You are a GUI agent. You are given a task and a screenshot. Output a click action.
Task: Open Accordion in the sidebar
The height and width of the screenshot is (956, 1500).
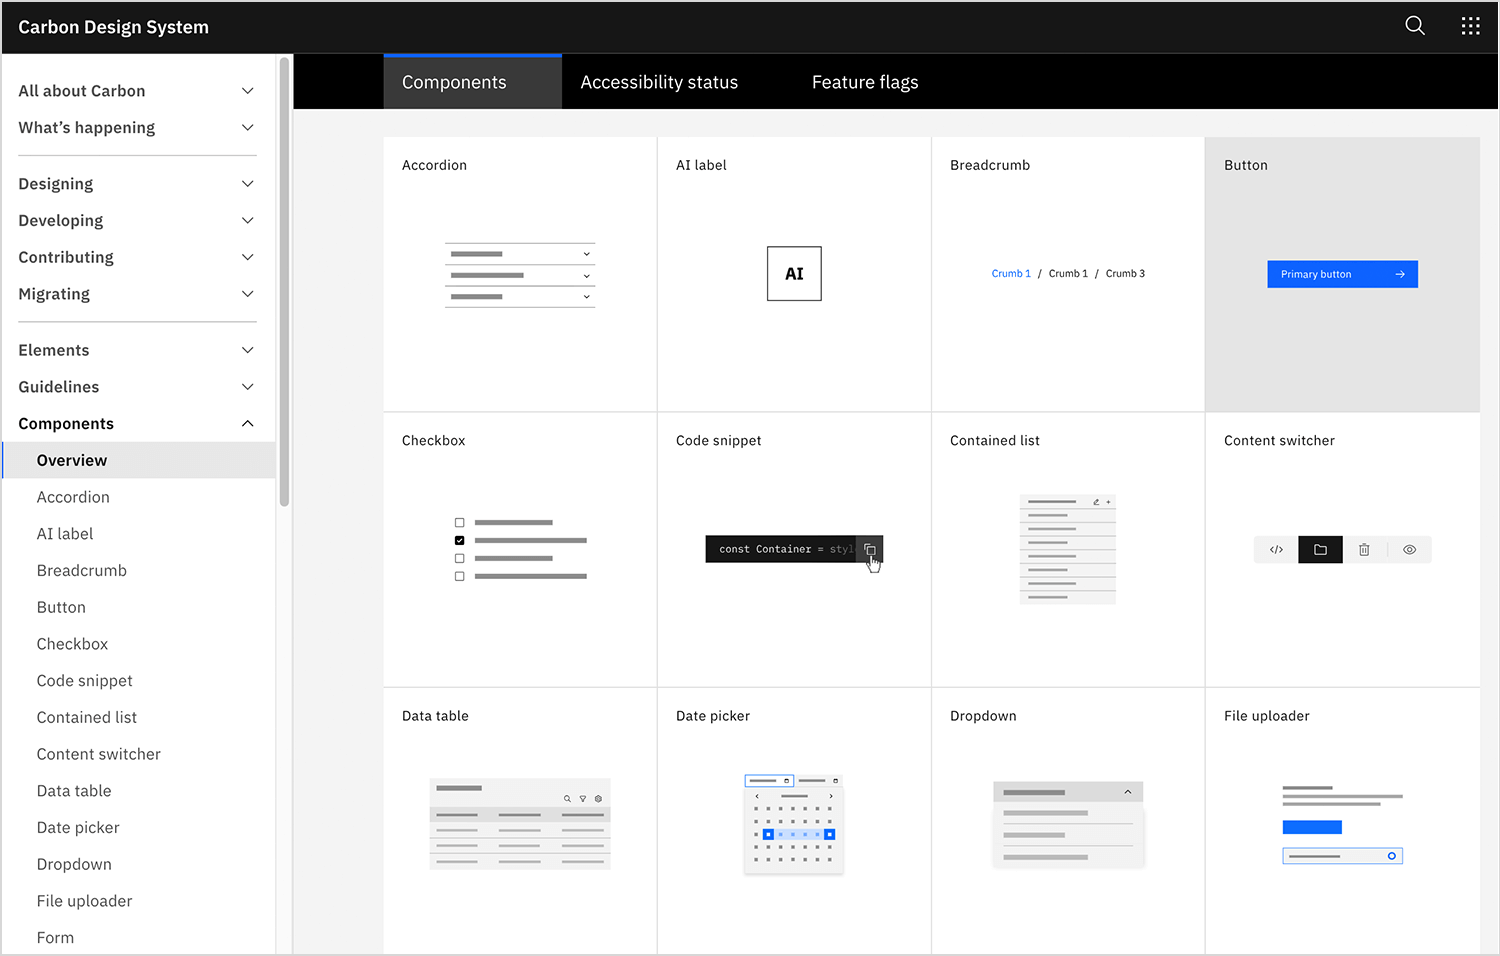[x=73, y=497]
